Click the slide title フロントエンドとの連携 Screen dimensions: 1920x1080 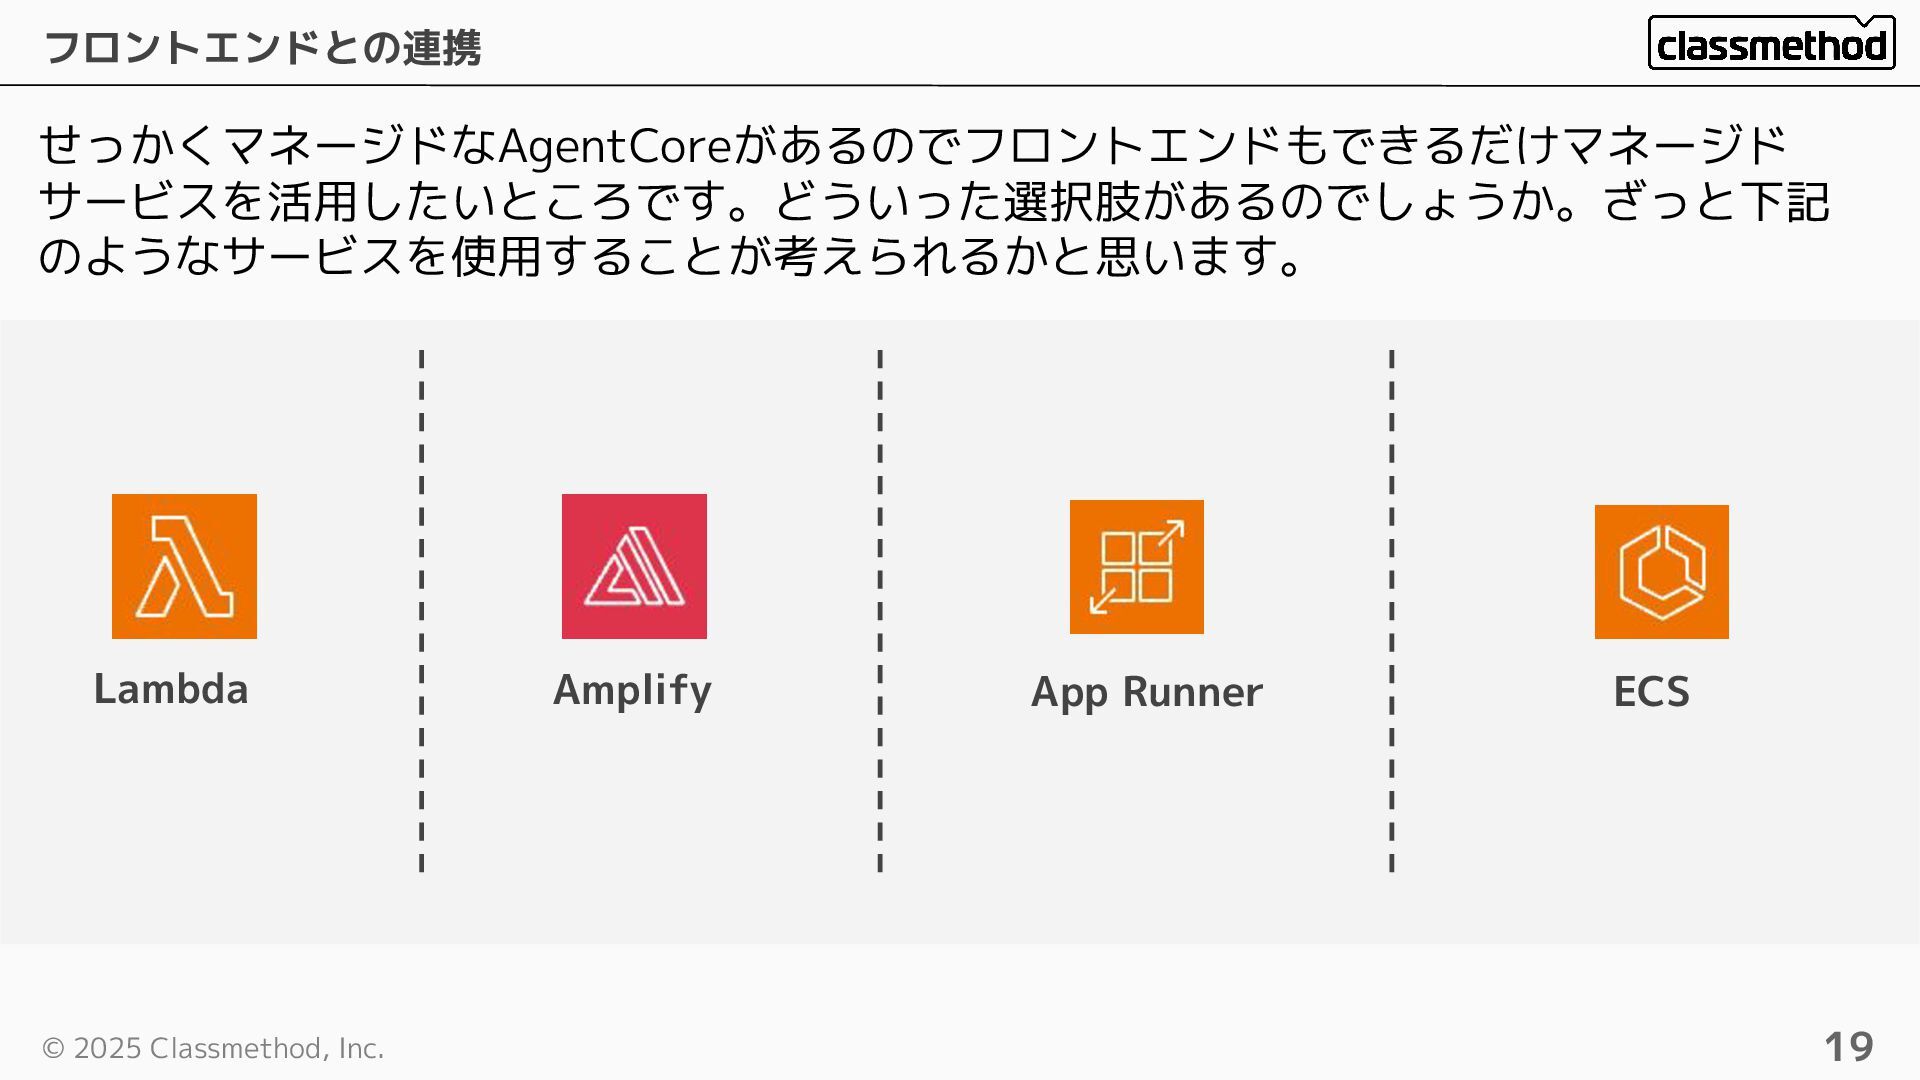click(x=263, y=47)
